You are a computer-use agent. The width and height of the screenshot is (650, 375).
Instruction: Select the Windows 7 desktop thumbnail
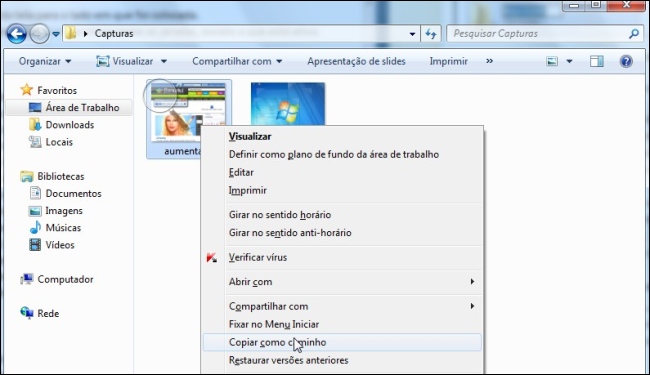pos(288,104)
